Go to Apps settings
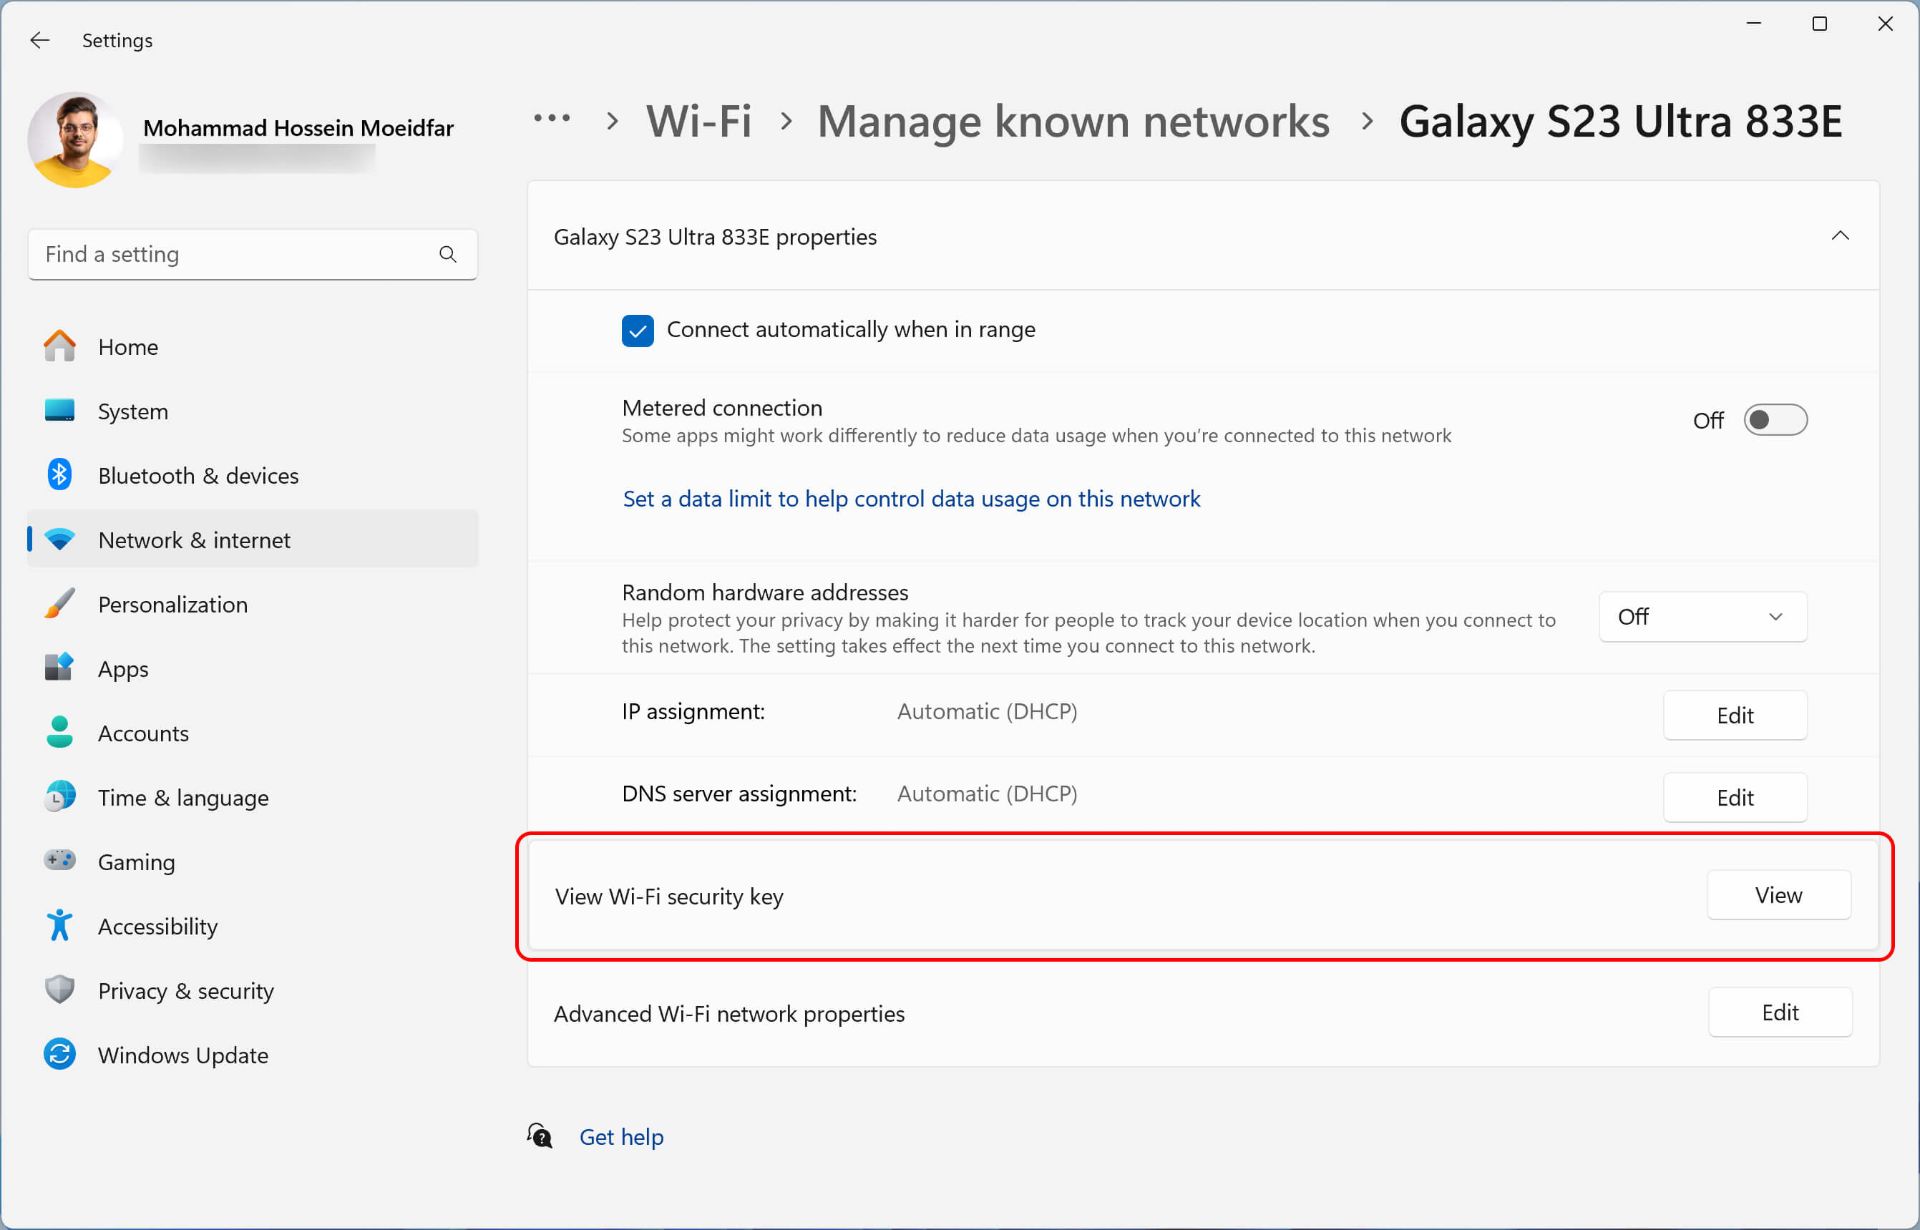1920x1230 pixels. coord(252,668)
